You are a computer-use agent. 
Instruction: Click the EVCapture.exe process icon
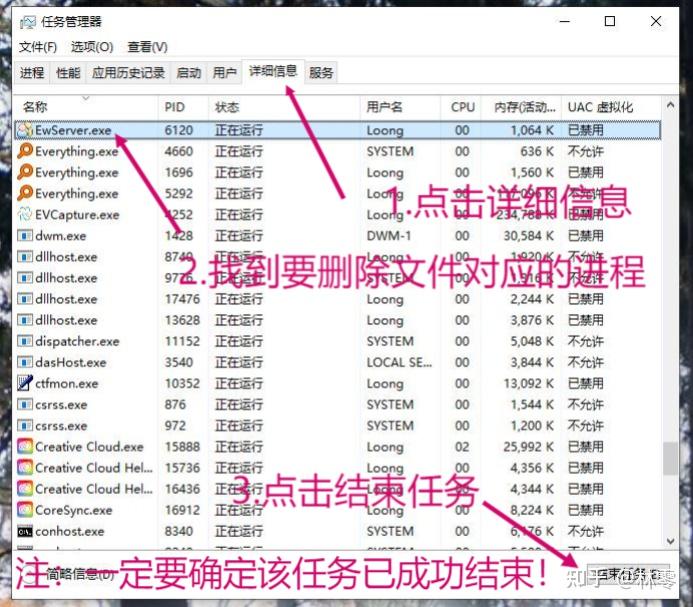tap(25, 214)
